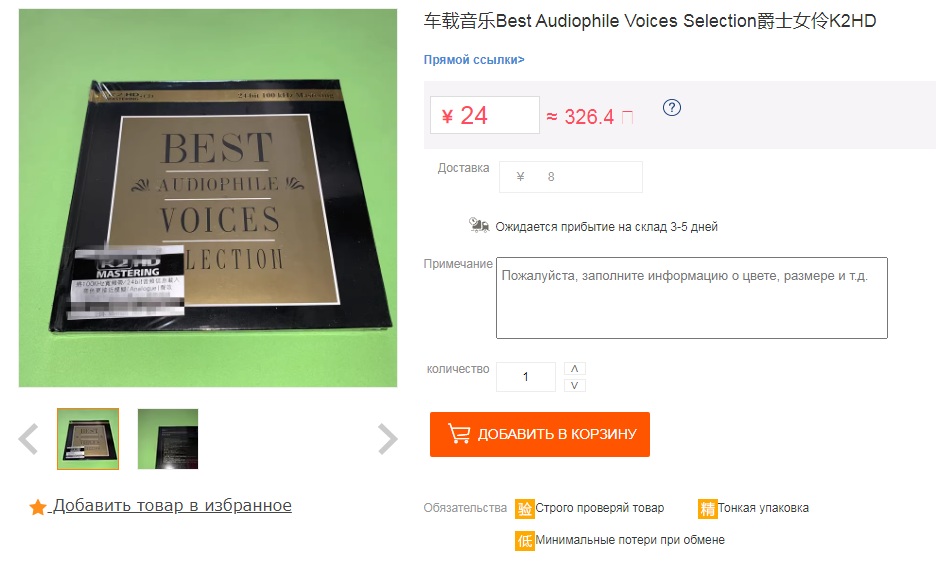Click the star favorites icon
This screenshot has width=951, height=579.
[x=38, y=508]
